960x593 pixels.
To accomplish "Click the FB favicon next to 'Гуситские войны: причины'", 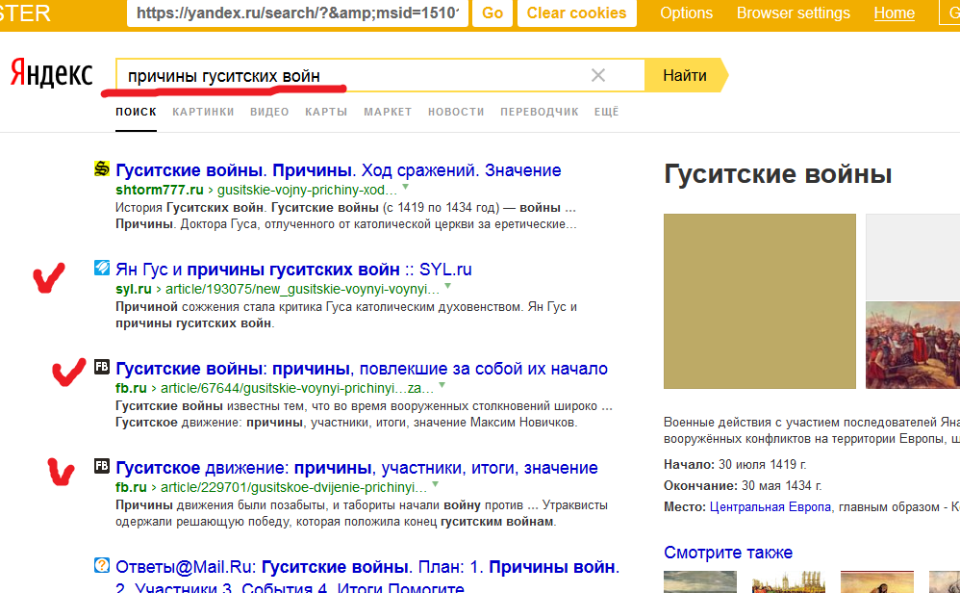I will point(102,367).
